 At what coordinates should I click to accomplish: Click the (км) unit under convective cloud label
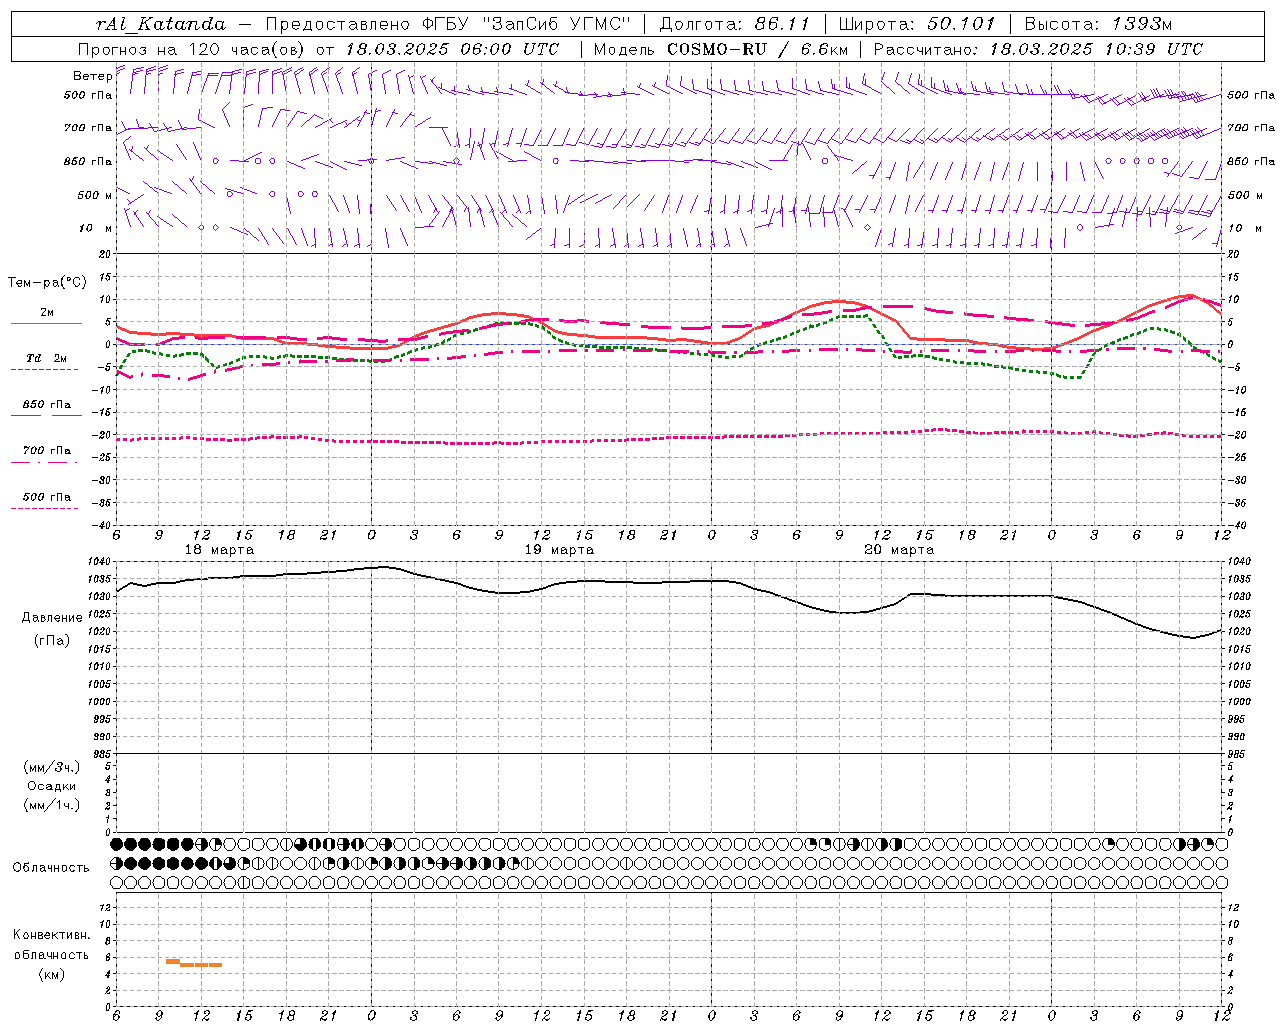coord(51,974)
